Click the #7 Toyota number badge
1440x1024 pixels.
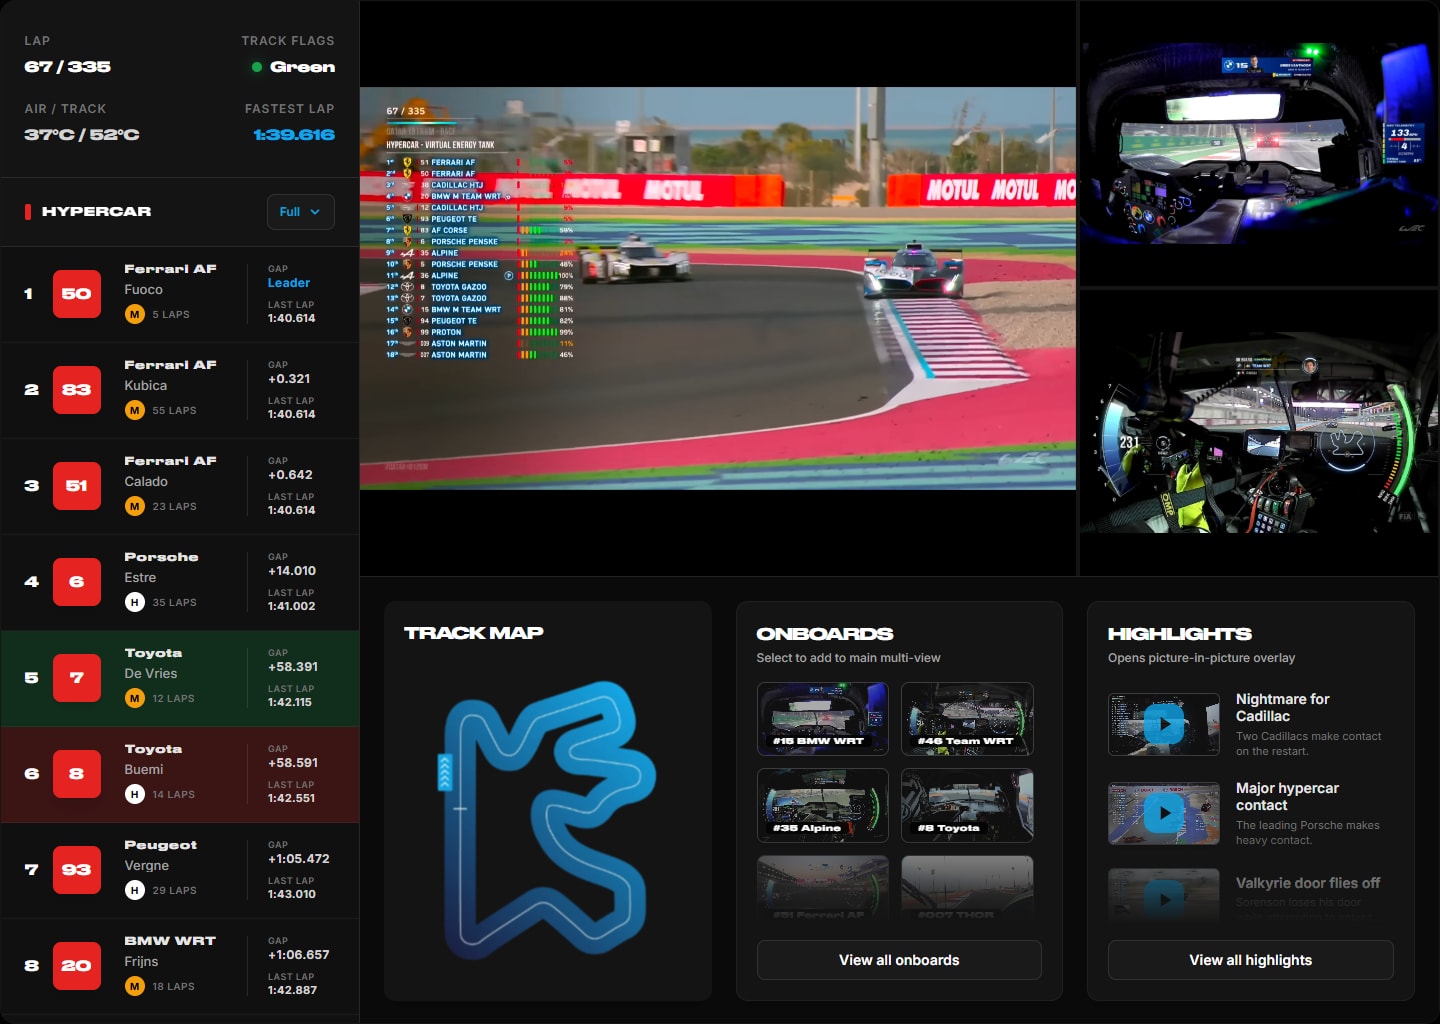coord(77,678)
